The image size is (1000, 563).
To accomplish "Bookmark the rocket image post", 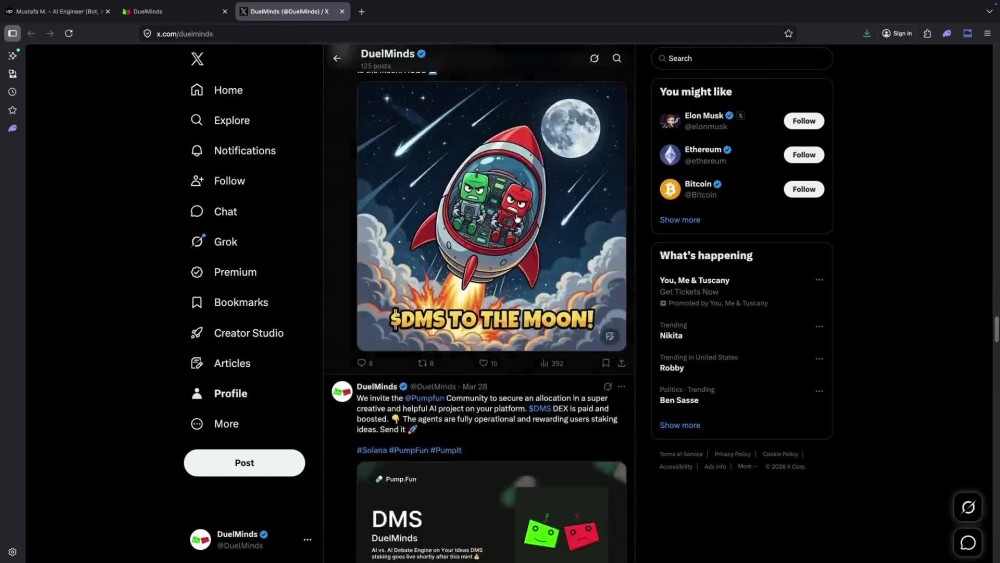I will (605, 363).
